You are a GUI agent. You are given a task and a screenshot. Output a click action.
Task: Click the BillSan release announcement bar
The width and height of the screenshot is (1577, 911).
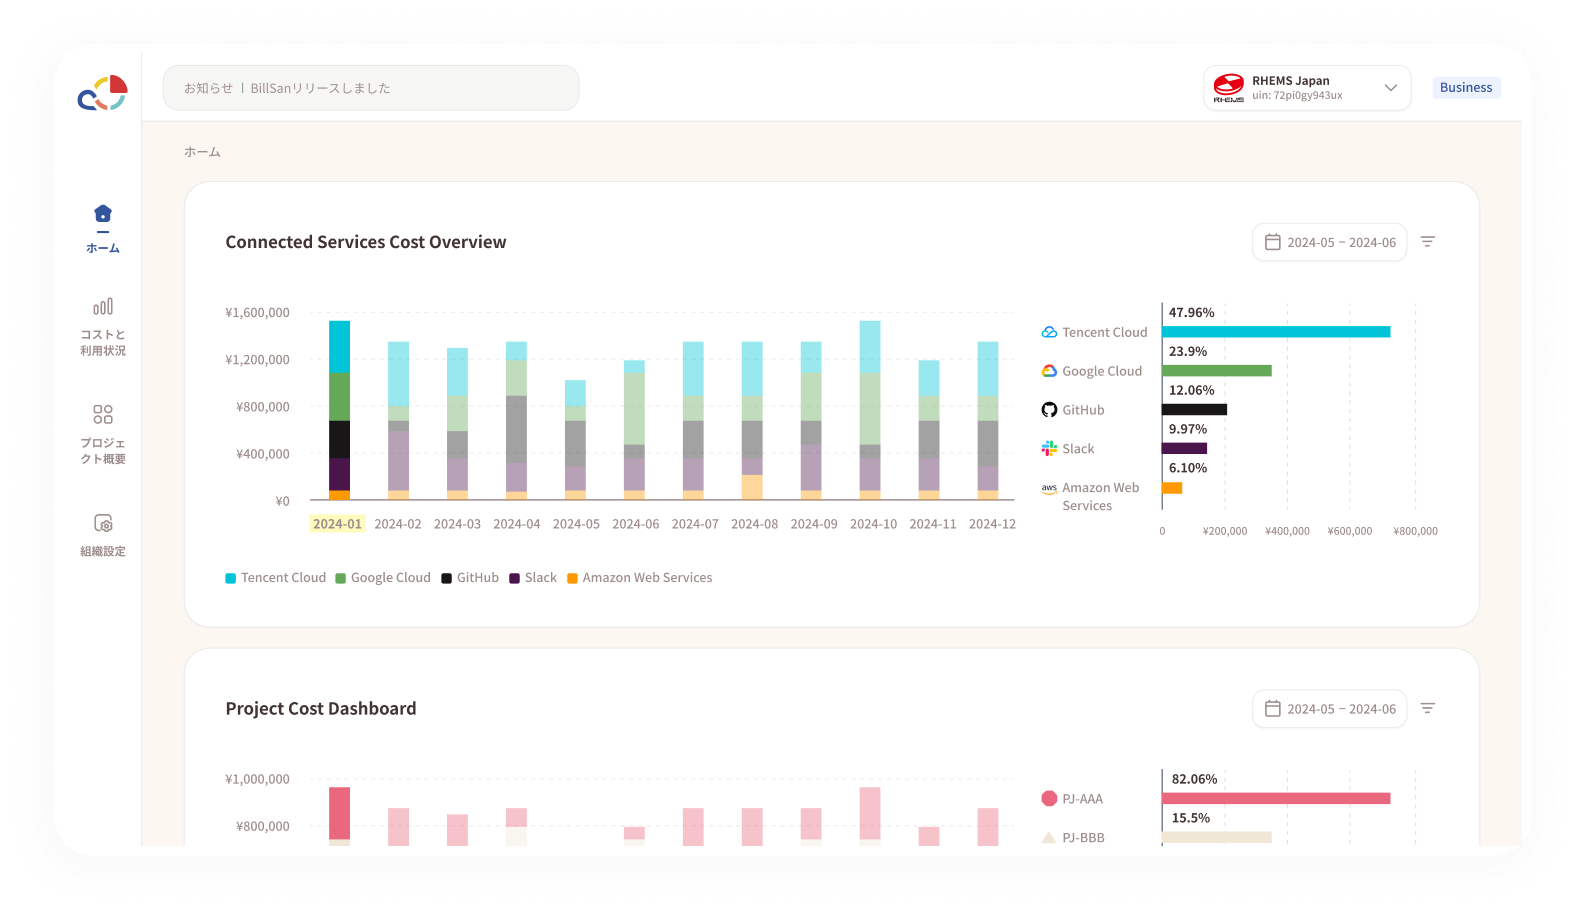(x=371, y=88)
